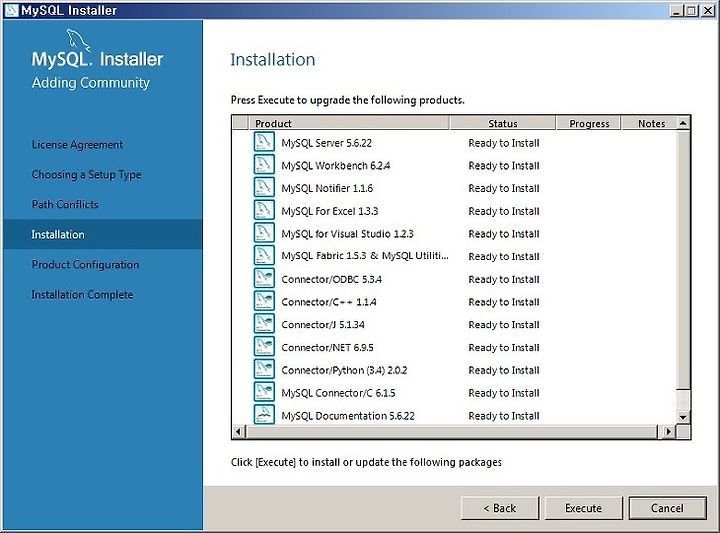The height and width of the screenshot is (533, 720).
Task: Click the MySQL Workbench 6.2.4 product icon
Action: coord(264,164)
